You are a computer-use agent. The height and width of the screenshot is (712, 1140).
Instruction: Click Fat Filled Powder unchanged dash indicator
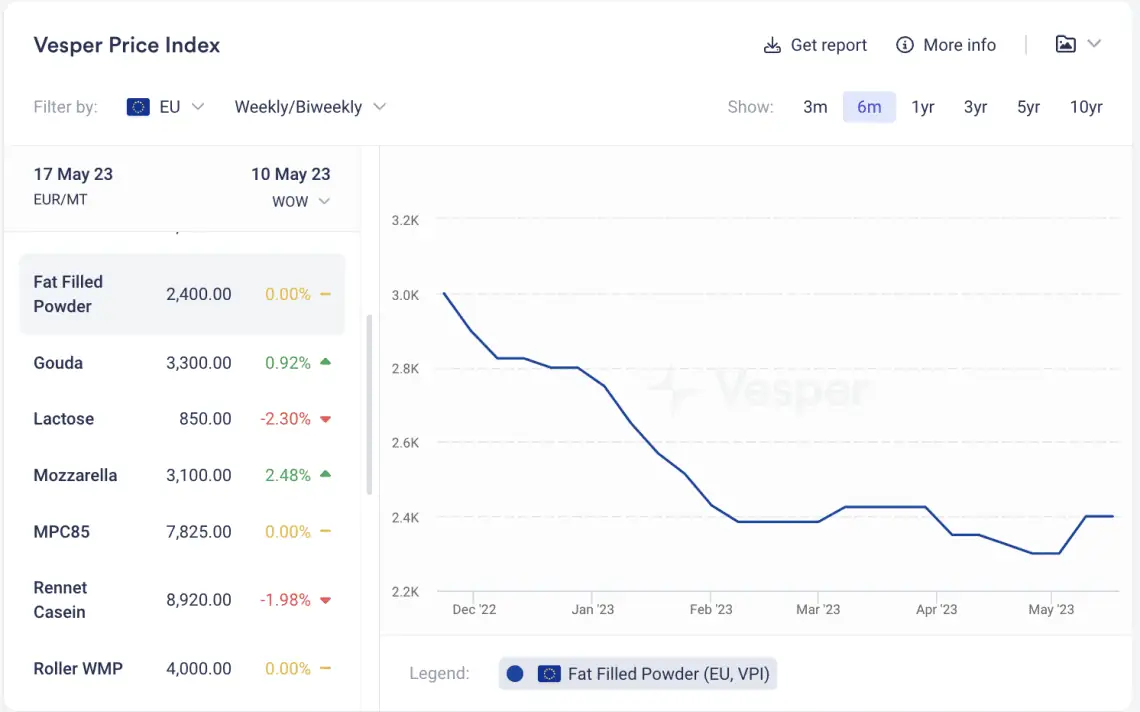[326, 294]
